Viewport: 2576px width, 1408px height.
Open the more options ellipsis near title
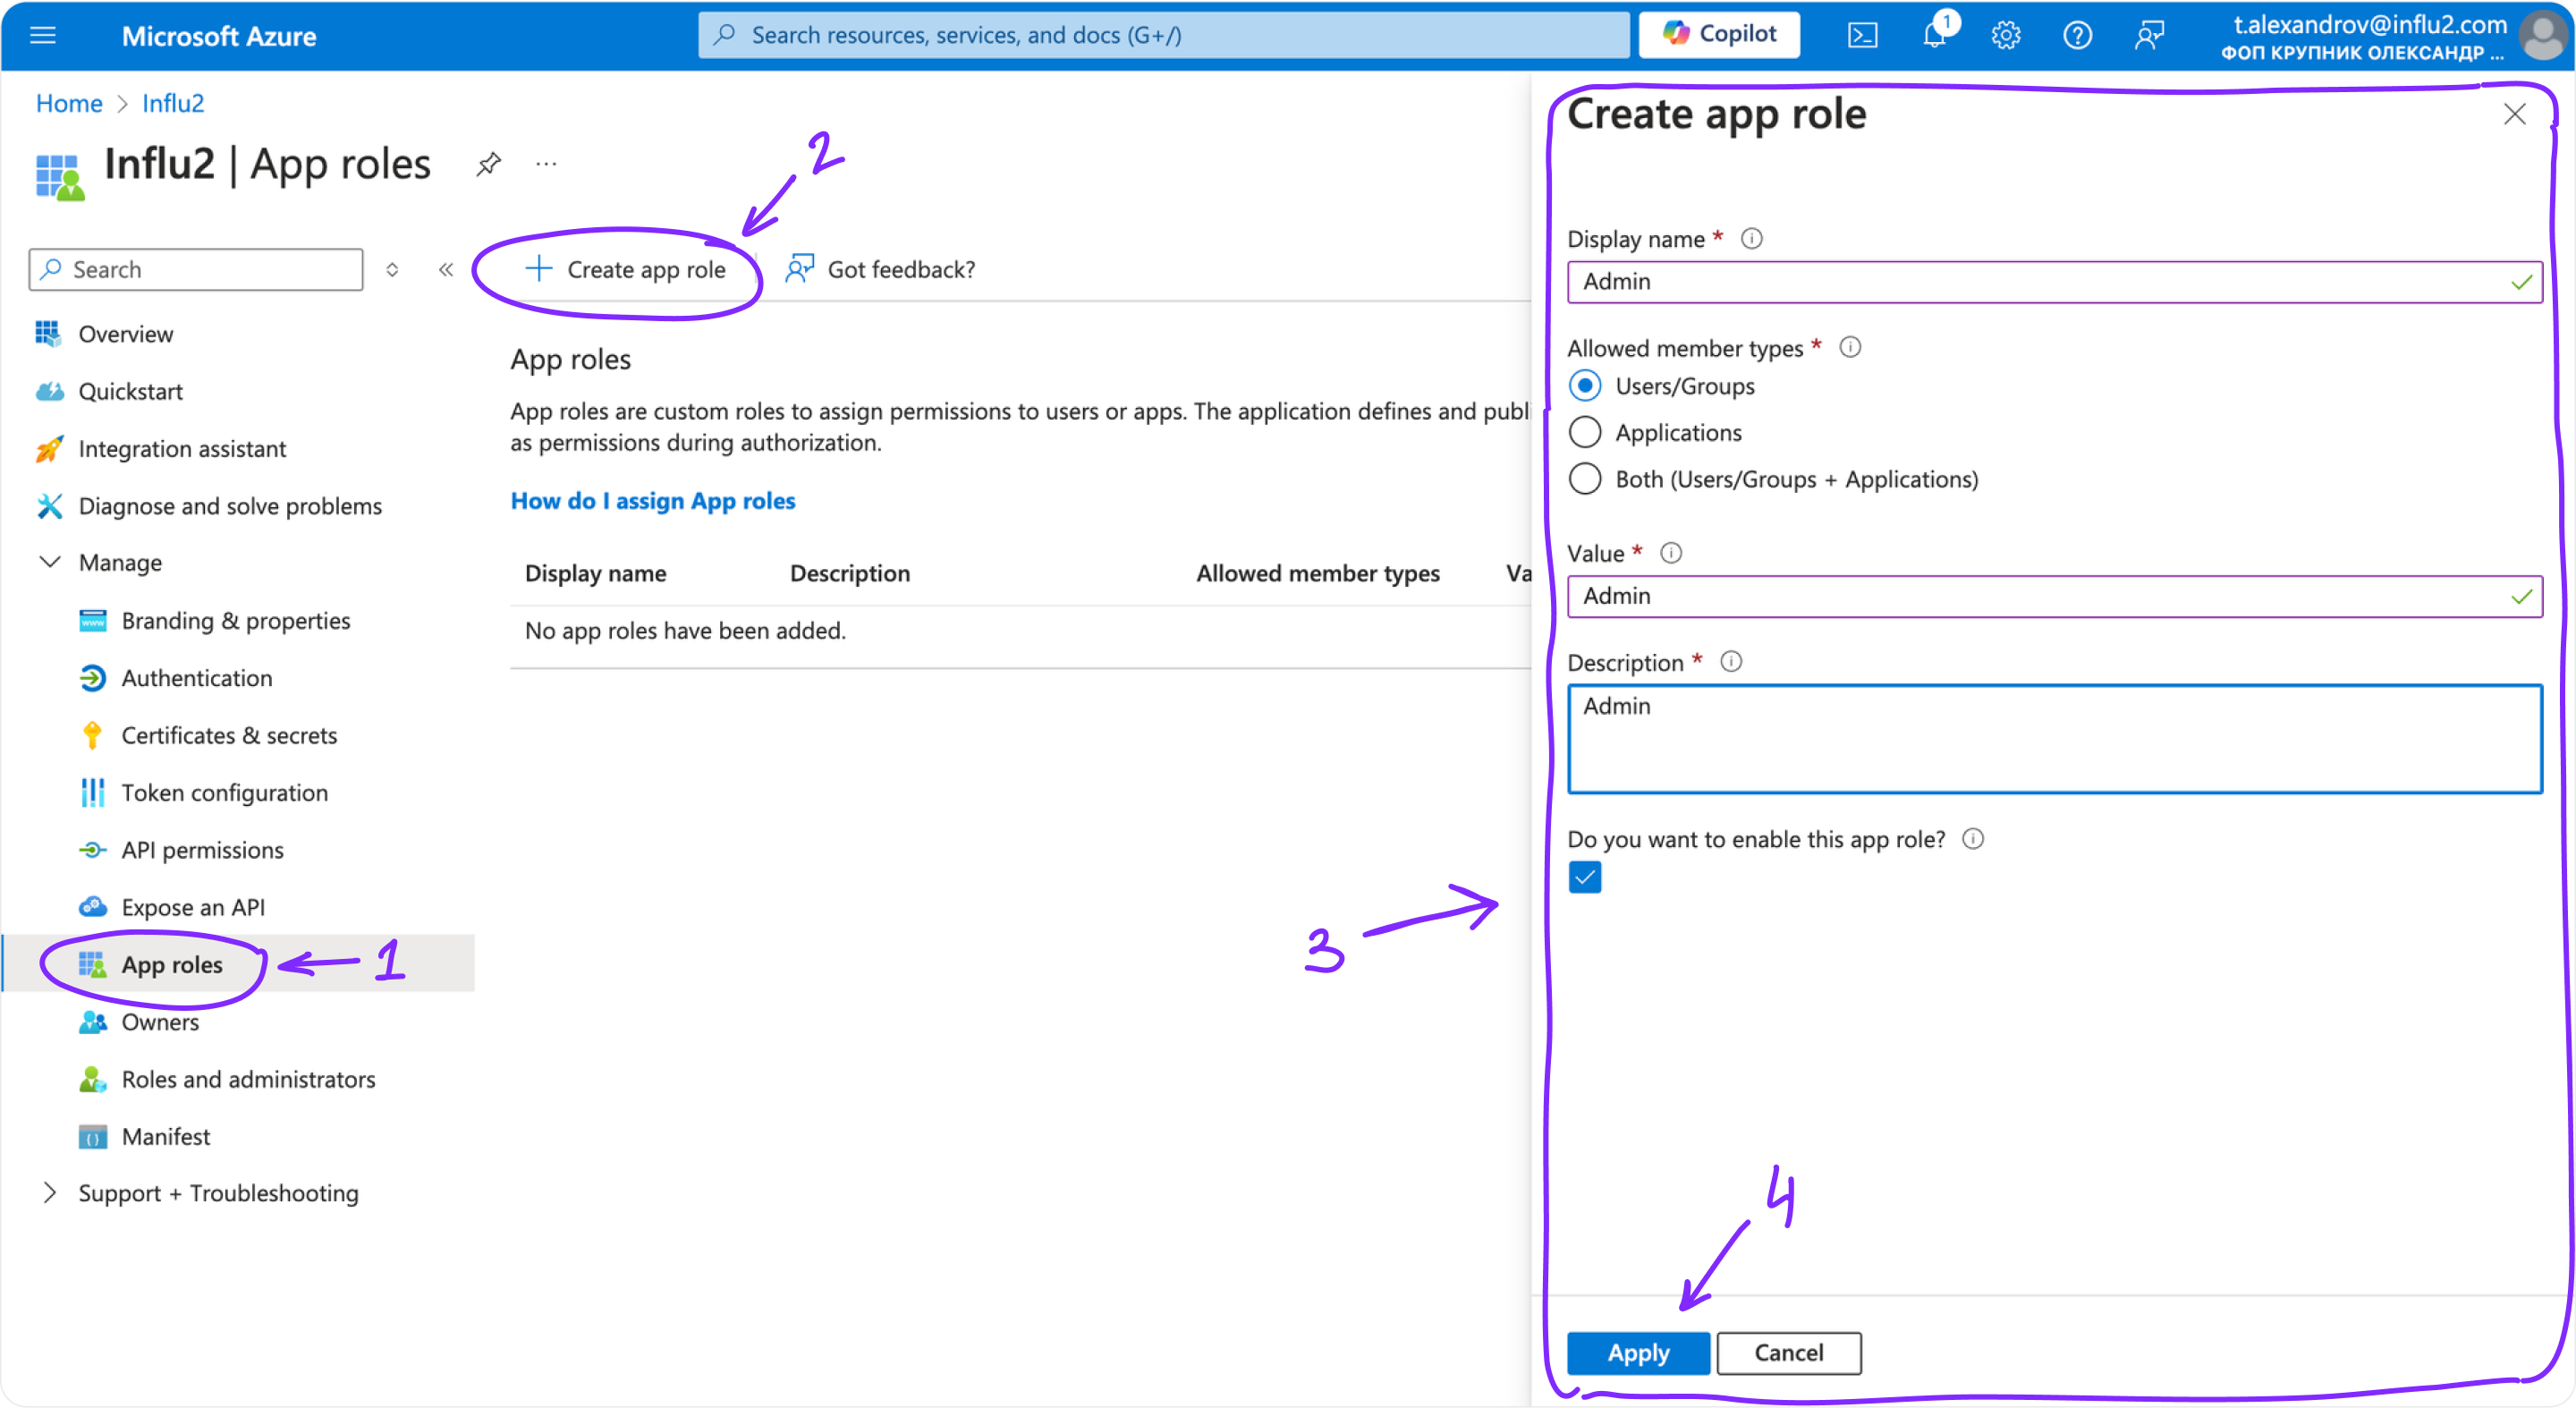click(x=546, y=164)
